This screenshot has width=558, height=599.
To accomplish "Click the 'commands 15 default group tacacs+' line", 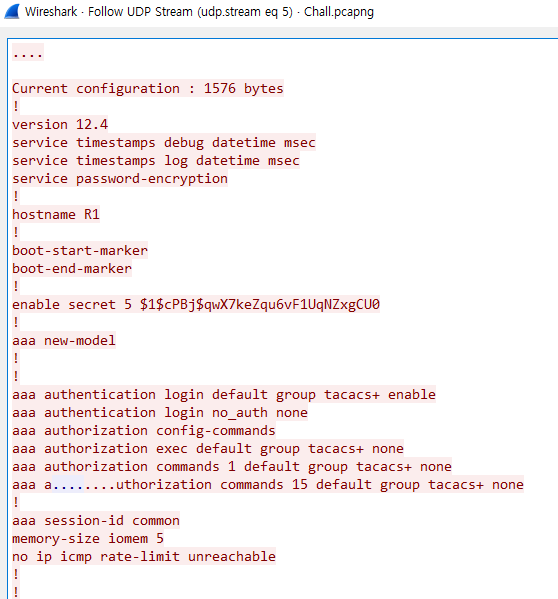I will [268, 484].
